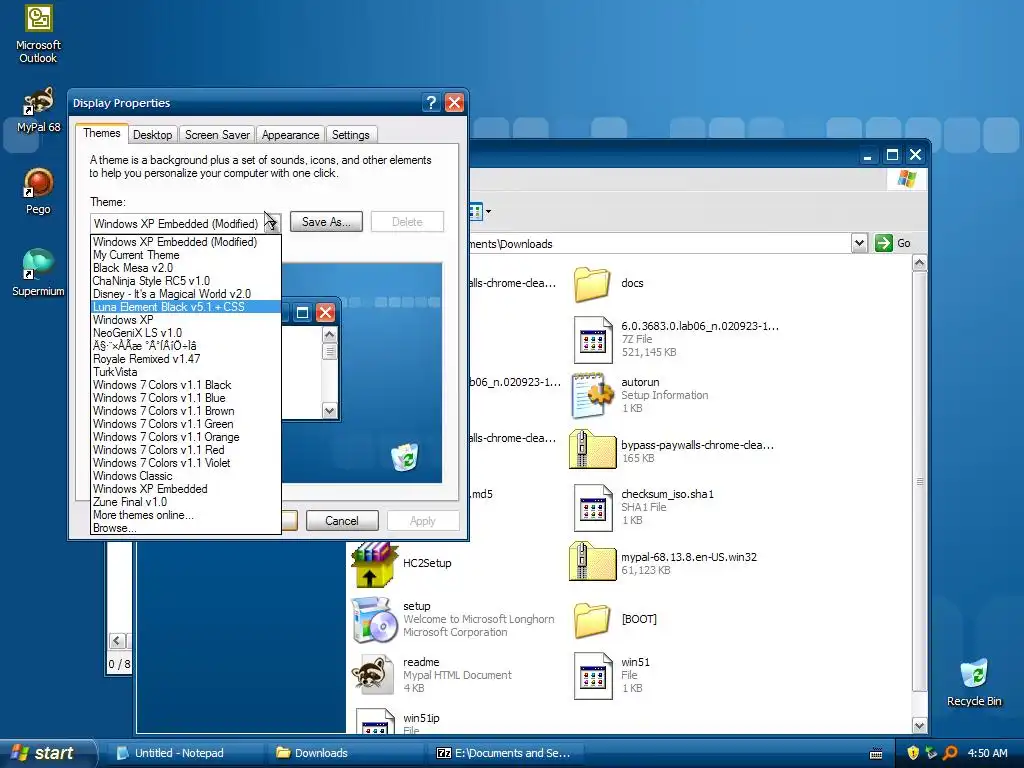
Task: Choose Zune Final v1.0 theme
Action: (x=185, y=502)
